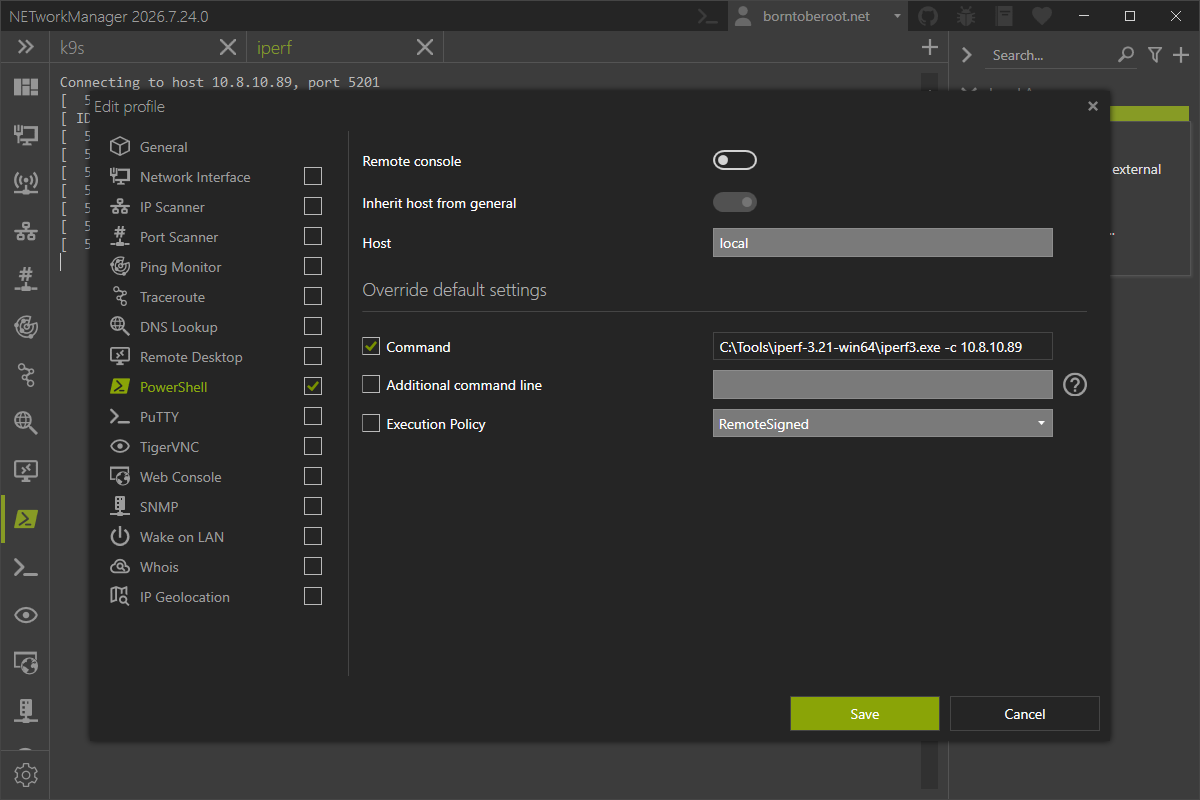Cancel the Edit profile dialog
Image resolution: width=1200 pixels, height=800 pixels.
coord(1025,713)
